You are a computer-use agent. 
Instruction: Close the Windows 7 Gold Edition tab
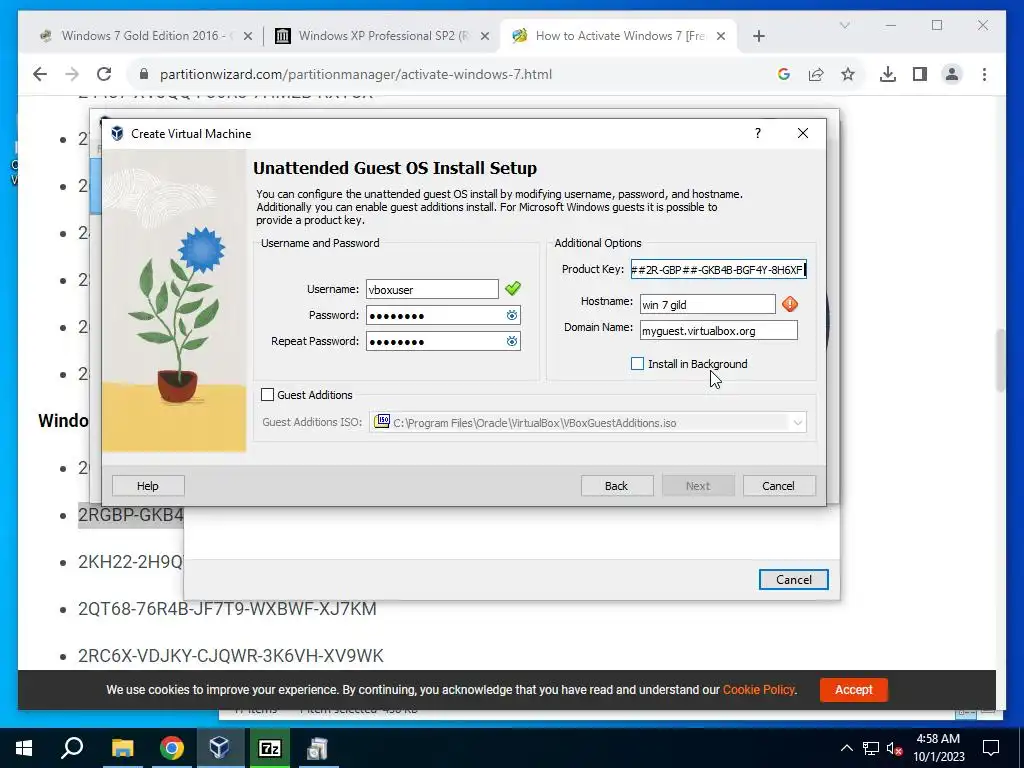(x=248, y=36)
